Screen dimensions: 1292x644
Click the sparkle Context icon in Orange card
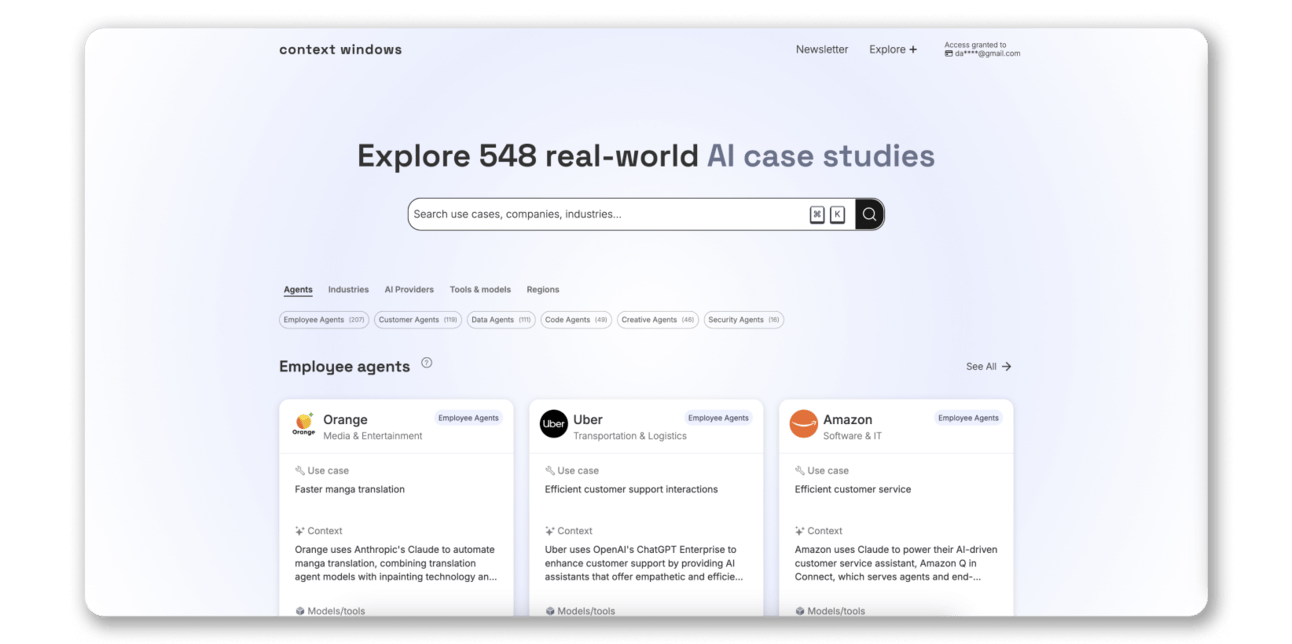300,531
